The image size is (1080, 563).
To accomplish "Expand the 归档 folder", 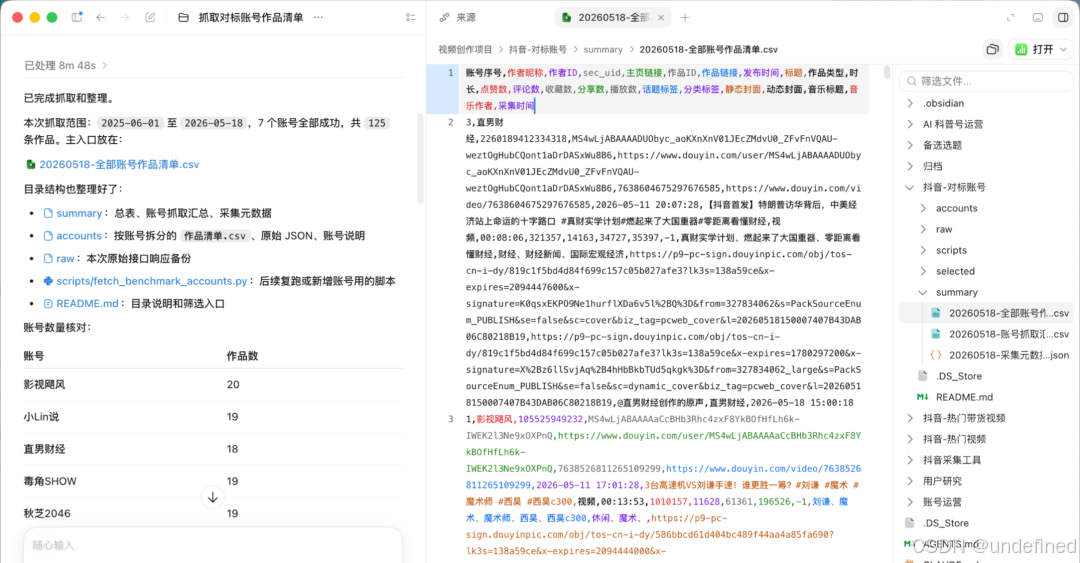I will (910, 166).
